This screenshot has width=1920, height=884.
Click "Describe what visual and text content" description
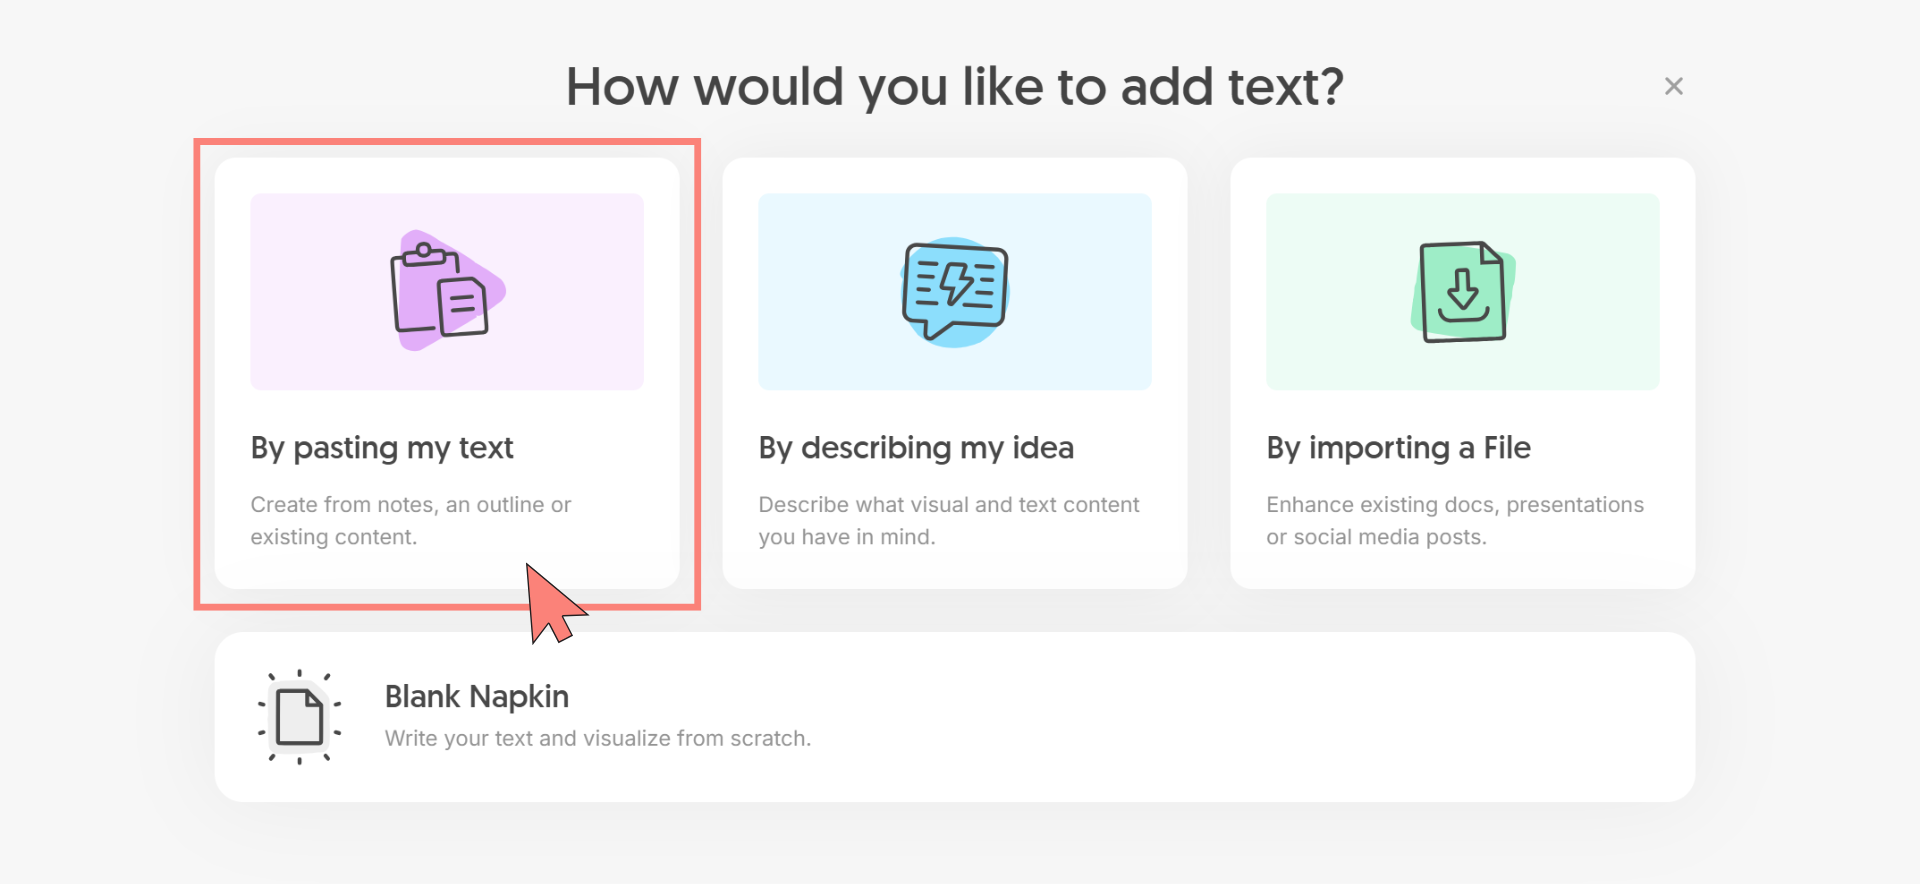948,505
